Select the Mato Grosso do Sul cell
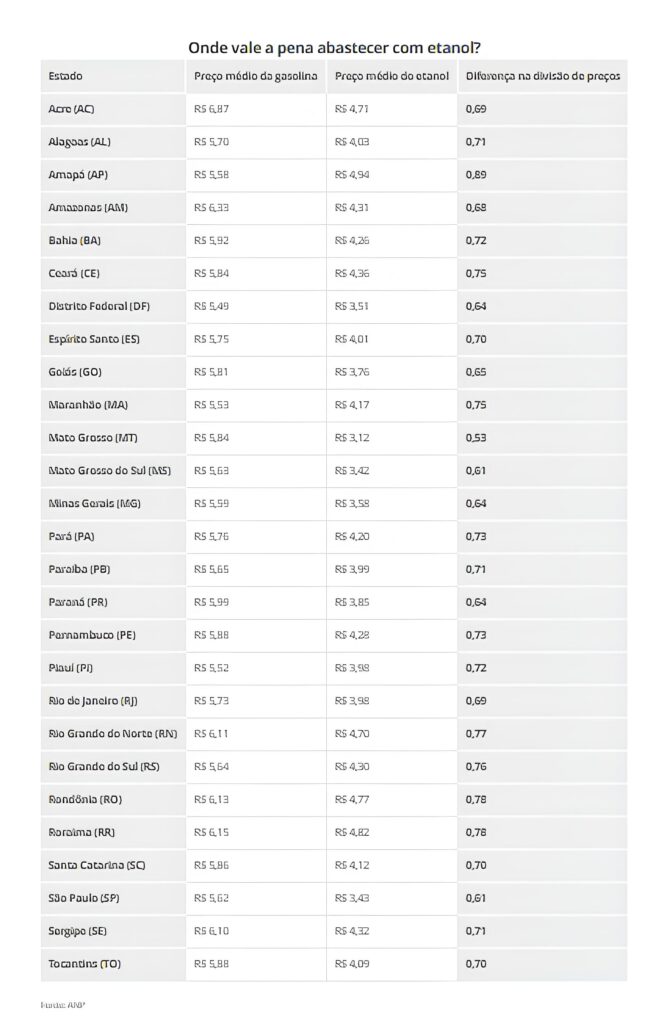This screenshot has width=659, height=1024. [x=109, y=471]
